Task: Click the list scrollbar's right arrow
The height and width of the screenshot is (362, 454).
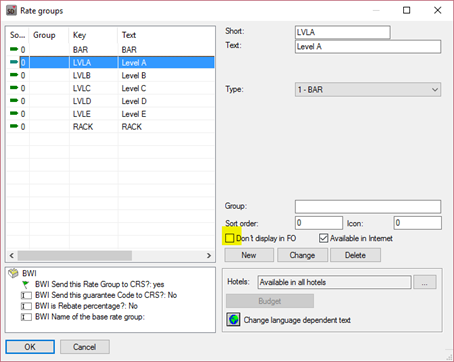Action: point(209,256)
